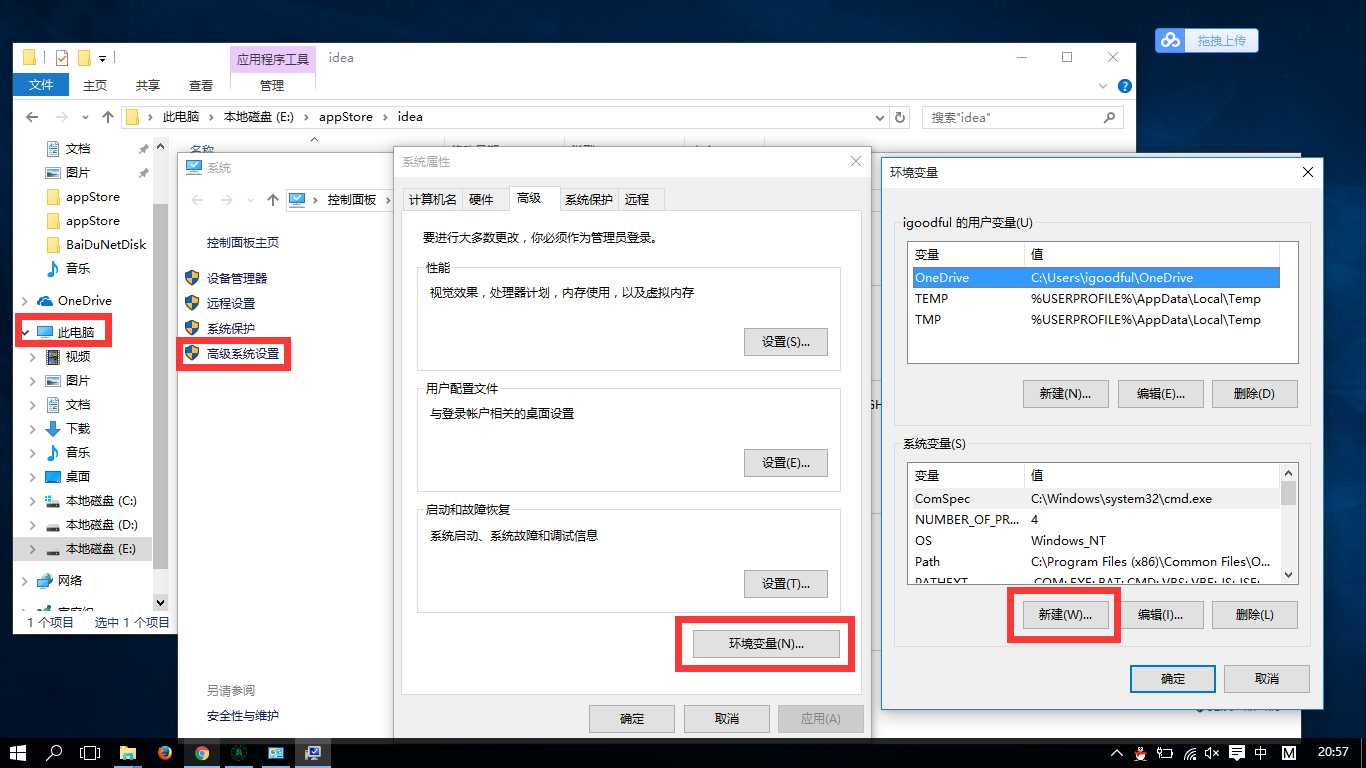Expand the 本地磁盘 (D:) node
The height and width of the screenshot is (768, 1366).
click(33, 524)
